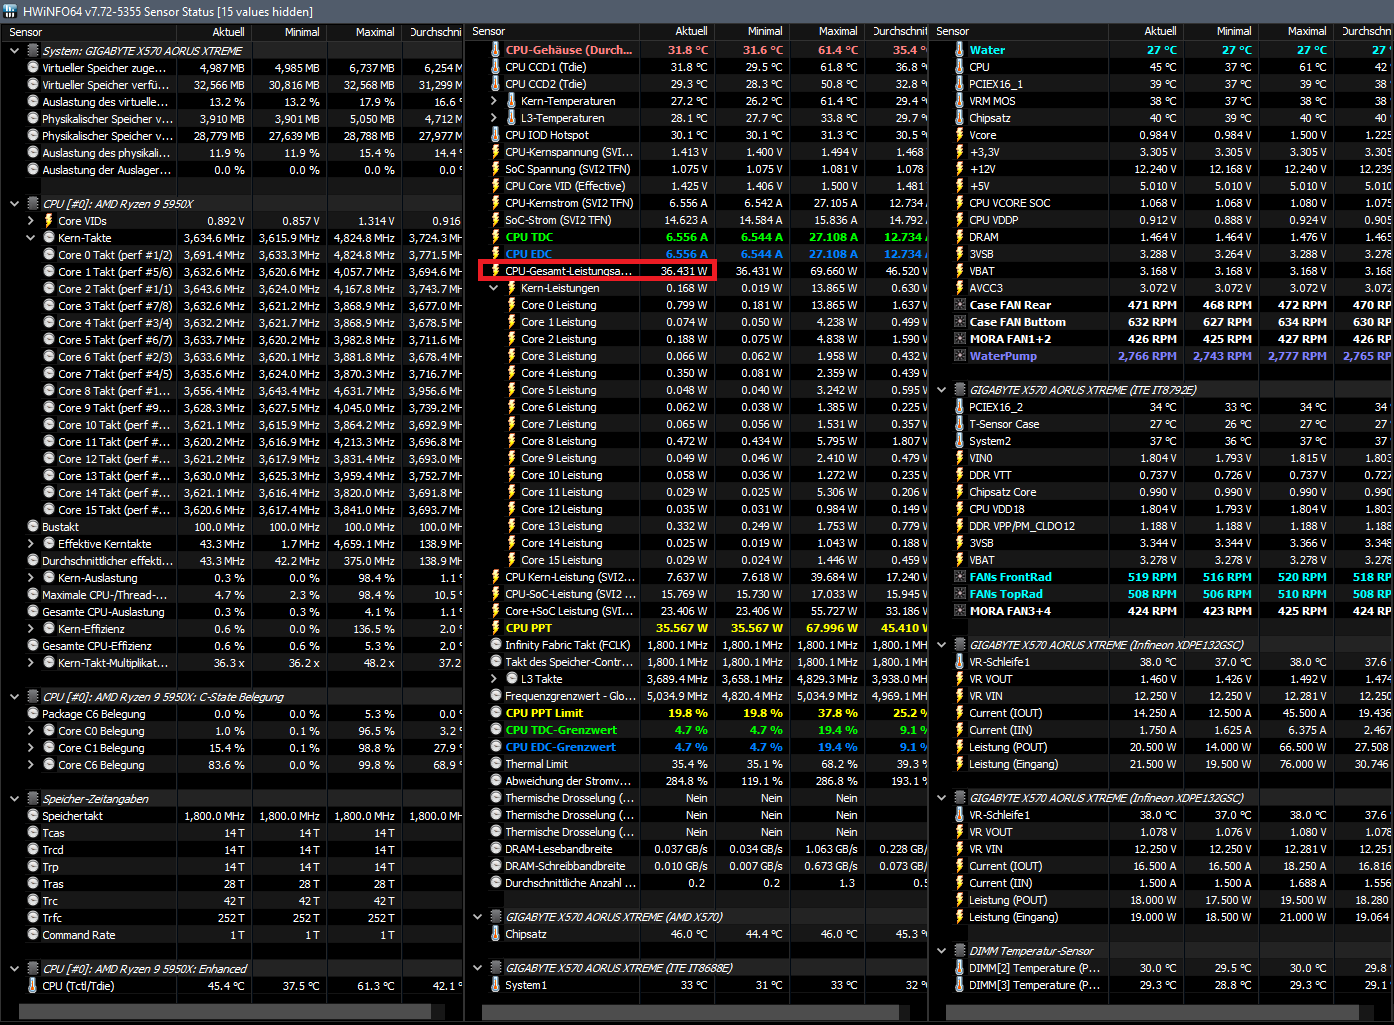The height and width of the screenshot is (1025, 1394).
Task: Collapse the Speicher-Zeitangaben group
Action: [x=15, y=799]
